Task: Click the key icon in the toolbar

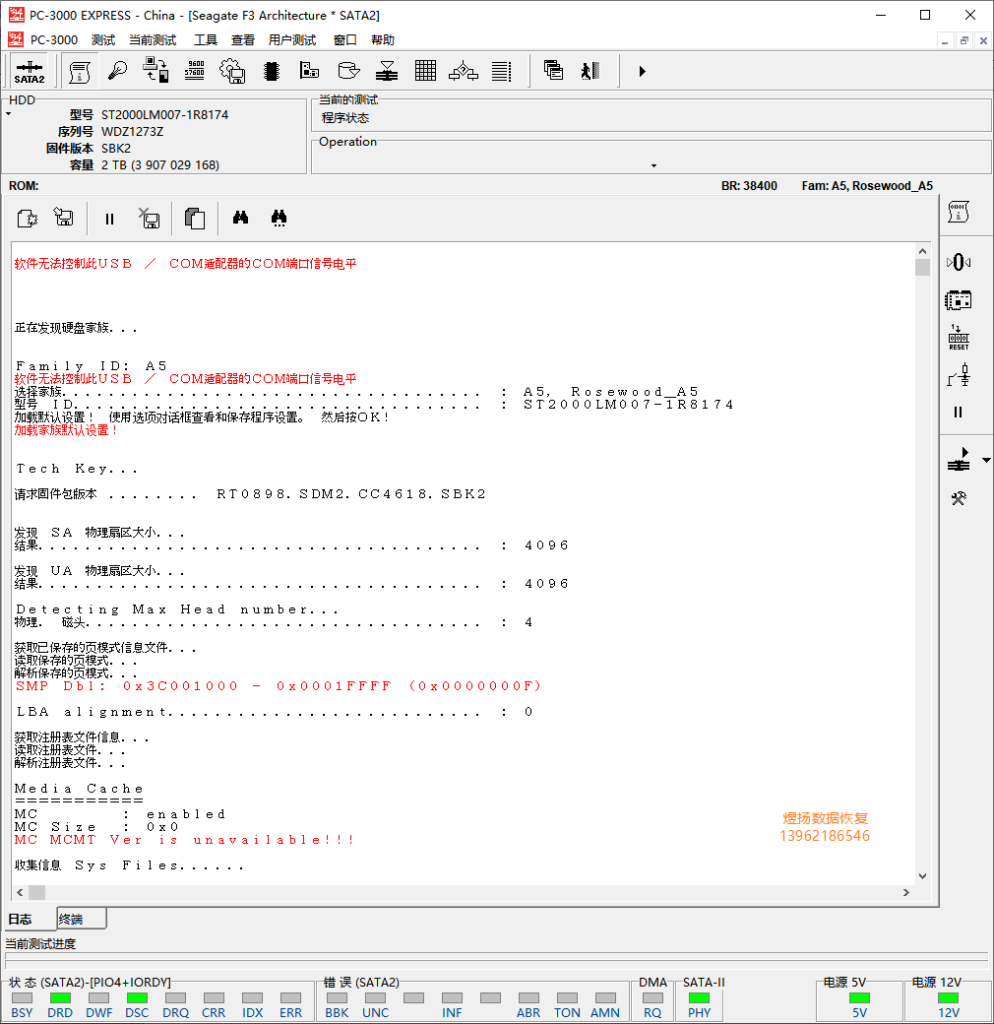Action: (x=118, y=71)
